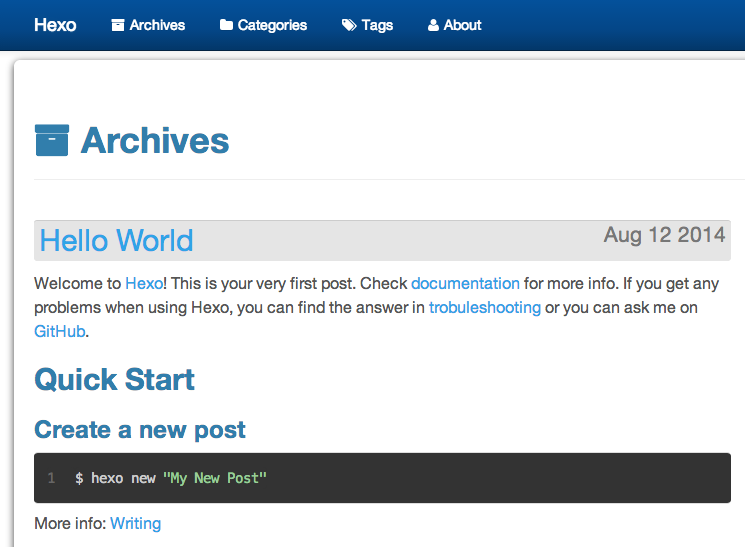Click the Hexo site logo text
This screenshot has width=745, height=547.
55,25
